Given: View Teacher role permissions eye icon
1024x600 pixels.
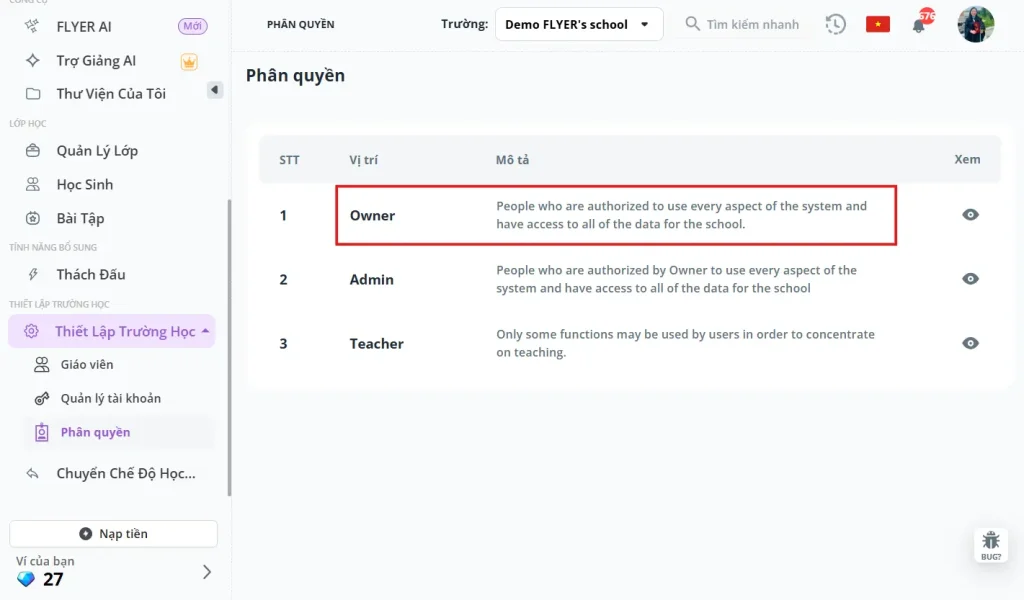Looking at the screenshot, I should (970, 343).
